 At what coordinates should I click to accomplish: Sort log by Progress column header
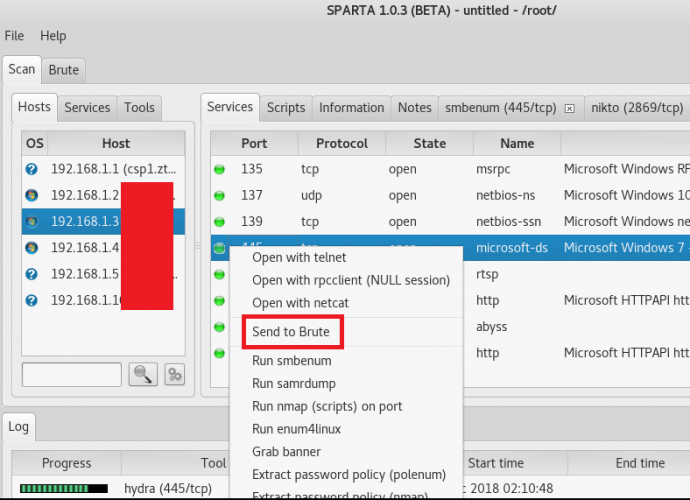pyautogui.click(x=66, y=463)
